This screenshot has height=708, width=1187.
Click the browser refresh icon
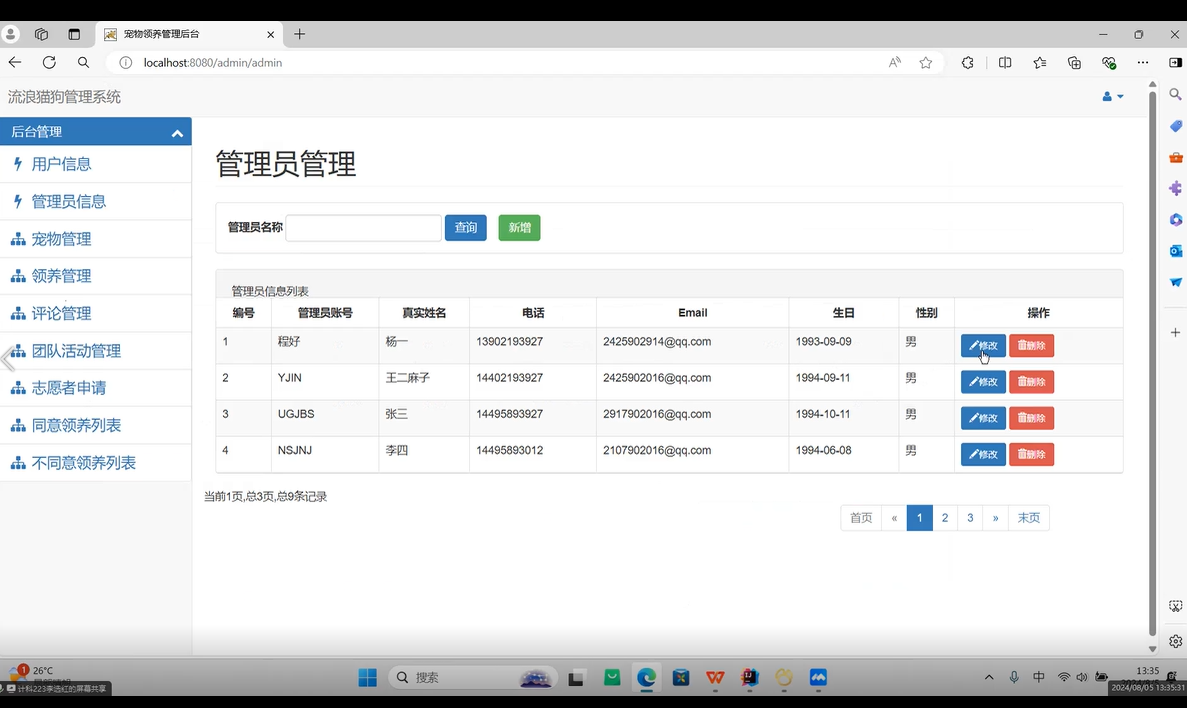point(49,62)
